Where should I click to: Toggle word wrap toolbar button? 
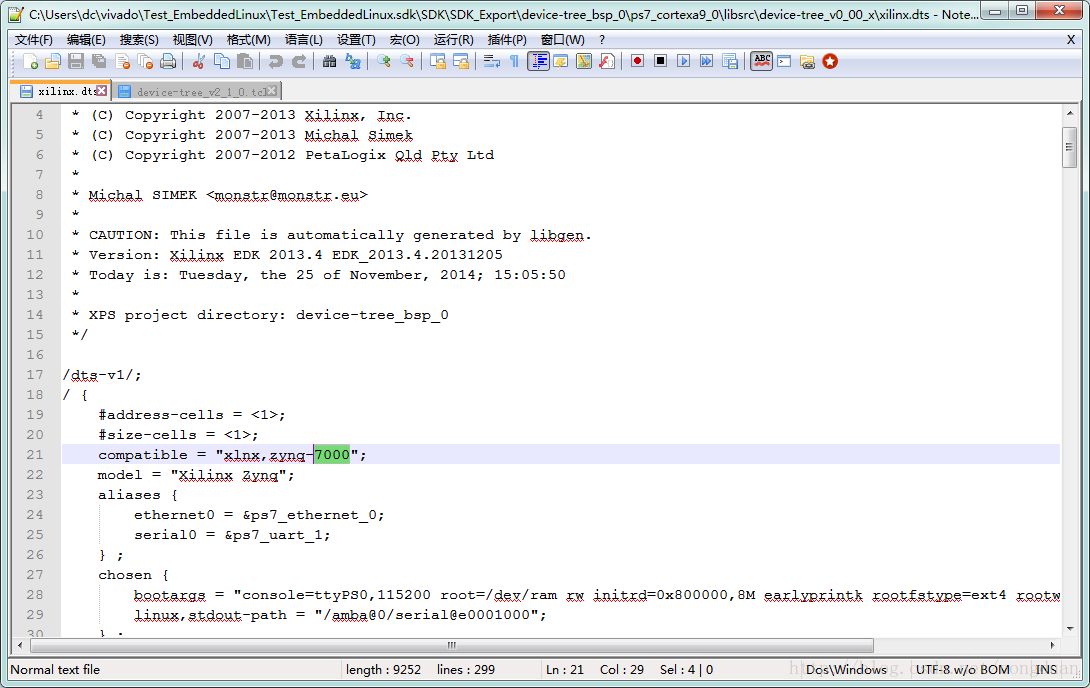pyautogui.click(x=491, y=62)
